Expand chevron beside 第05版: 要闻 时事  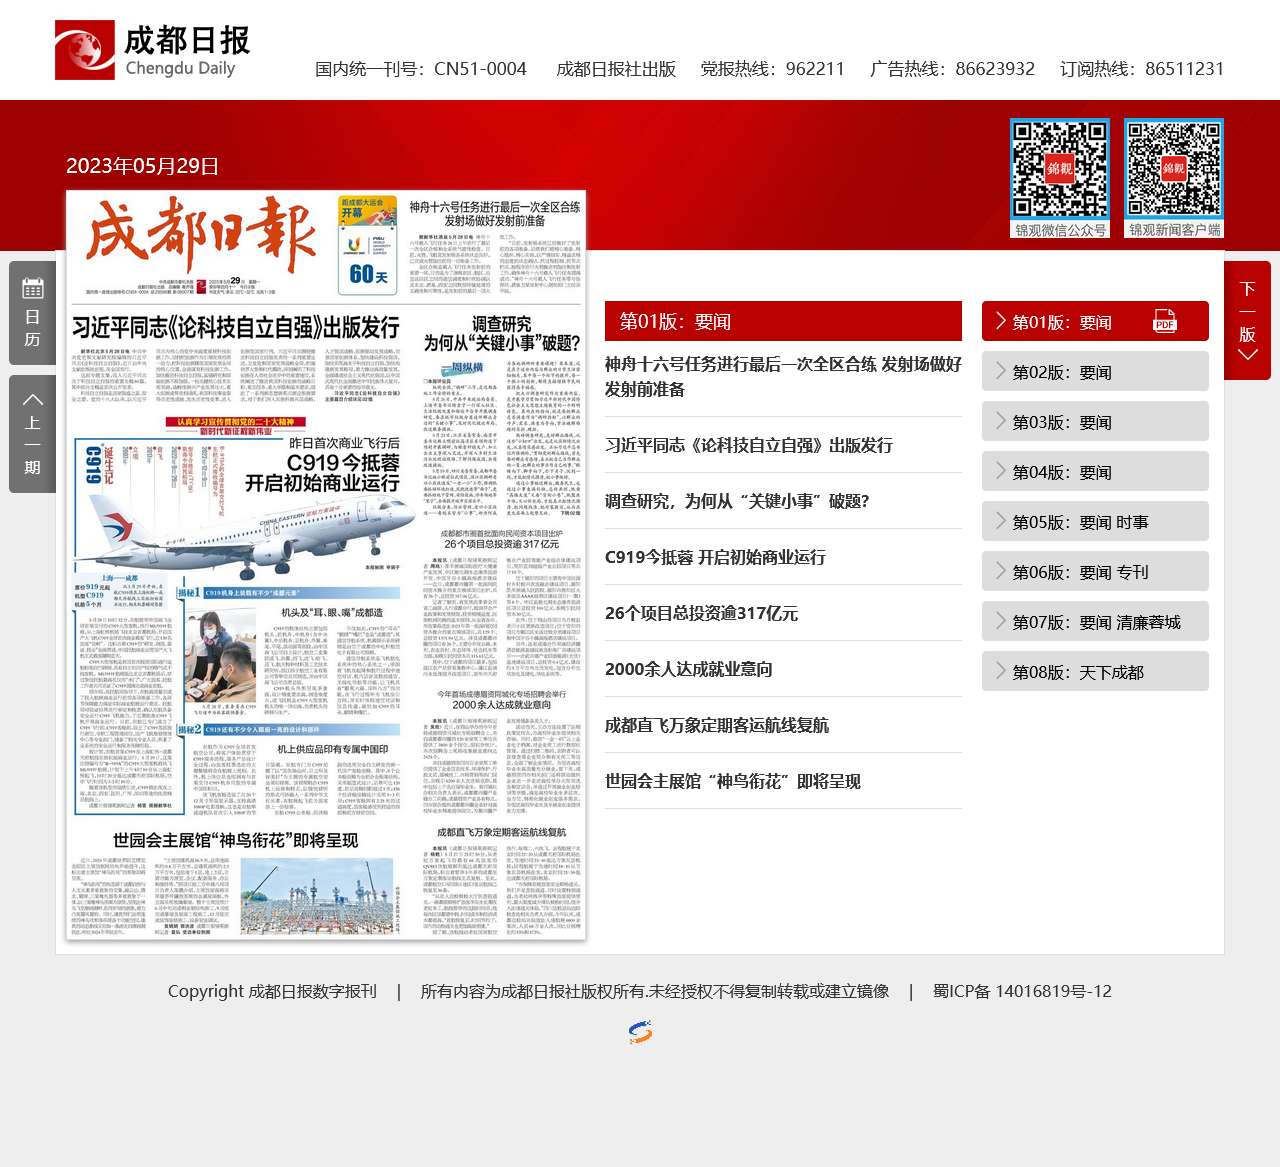click(1000, 521)
